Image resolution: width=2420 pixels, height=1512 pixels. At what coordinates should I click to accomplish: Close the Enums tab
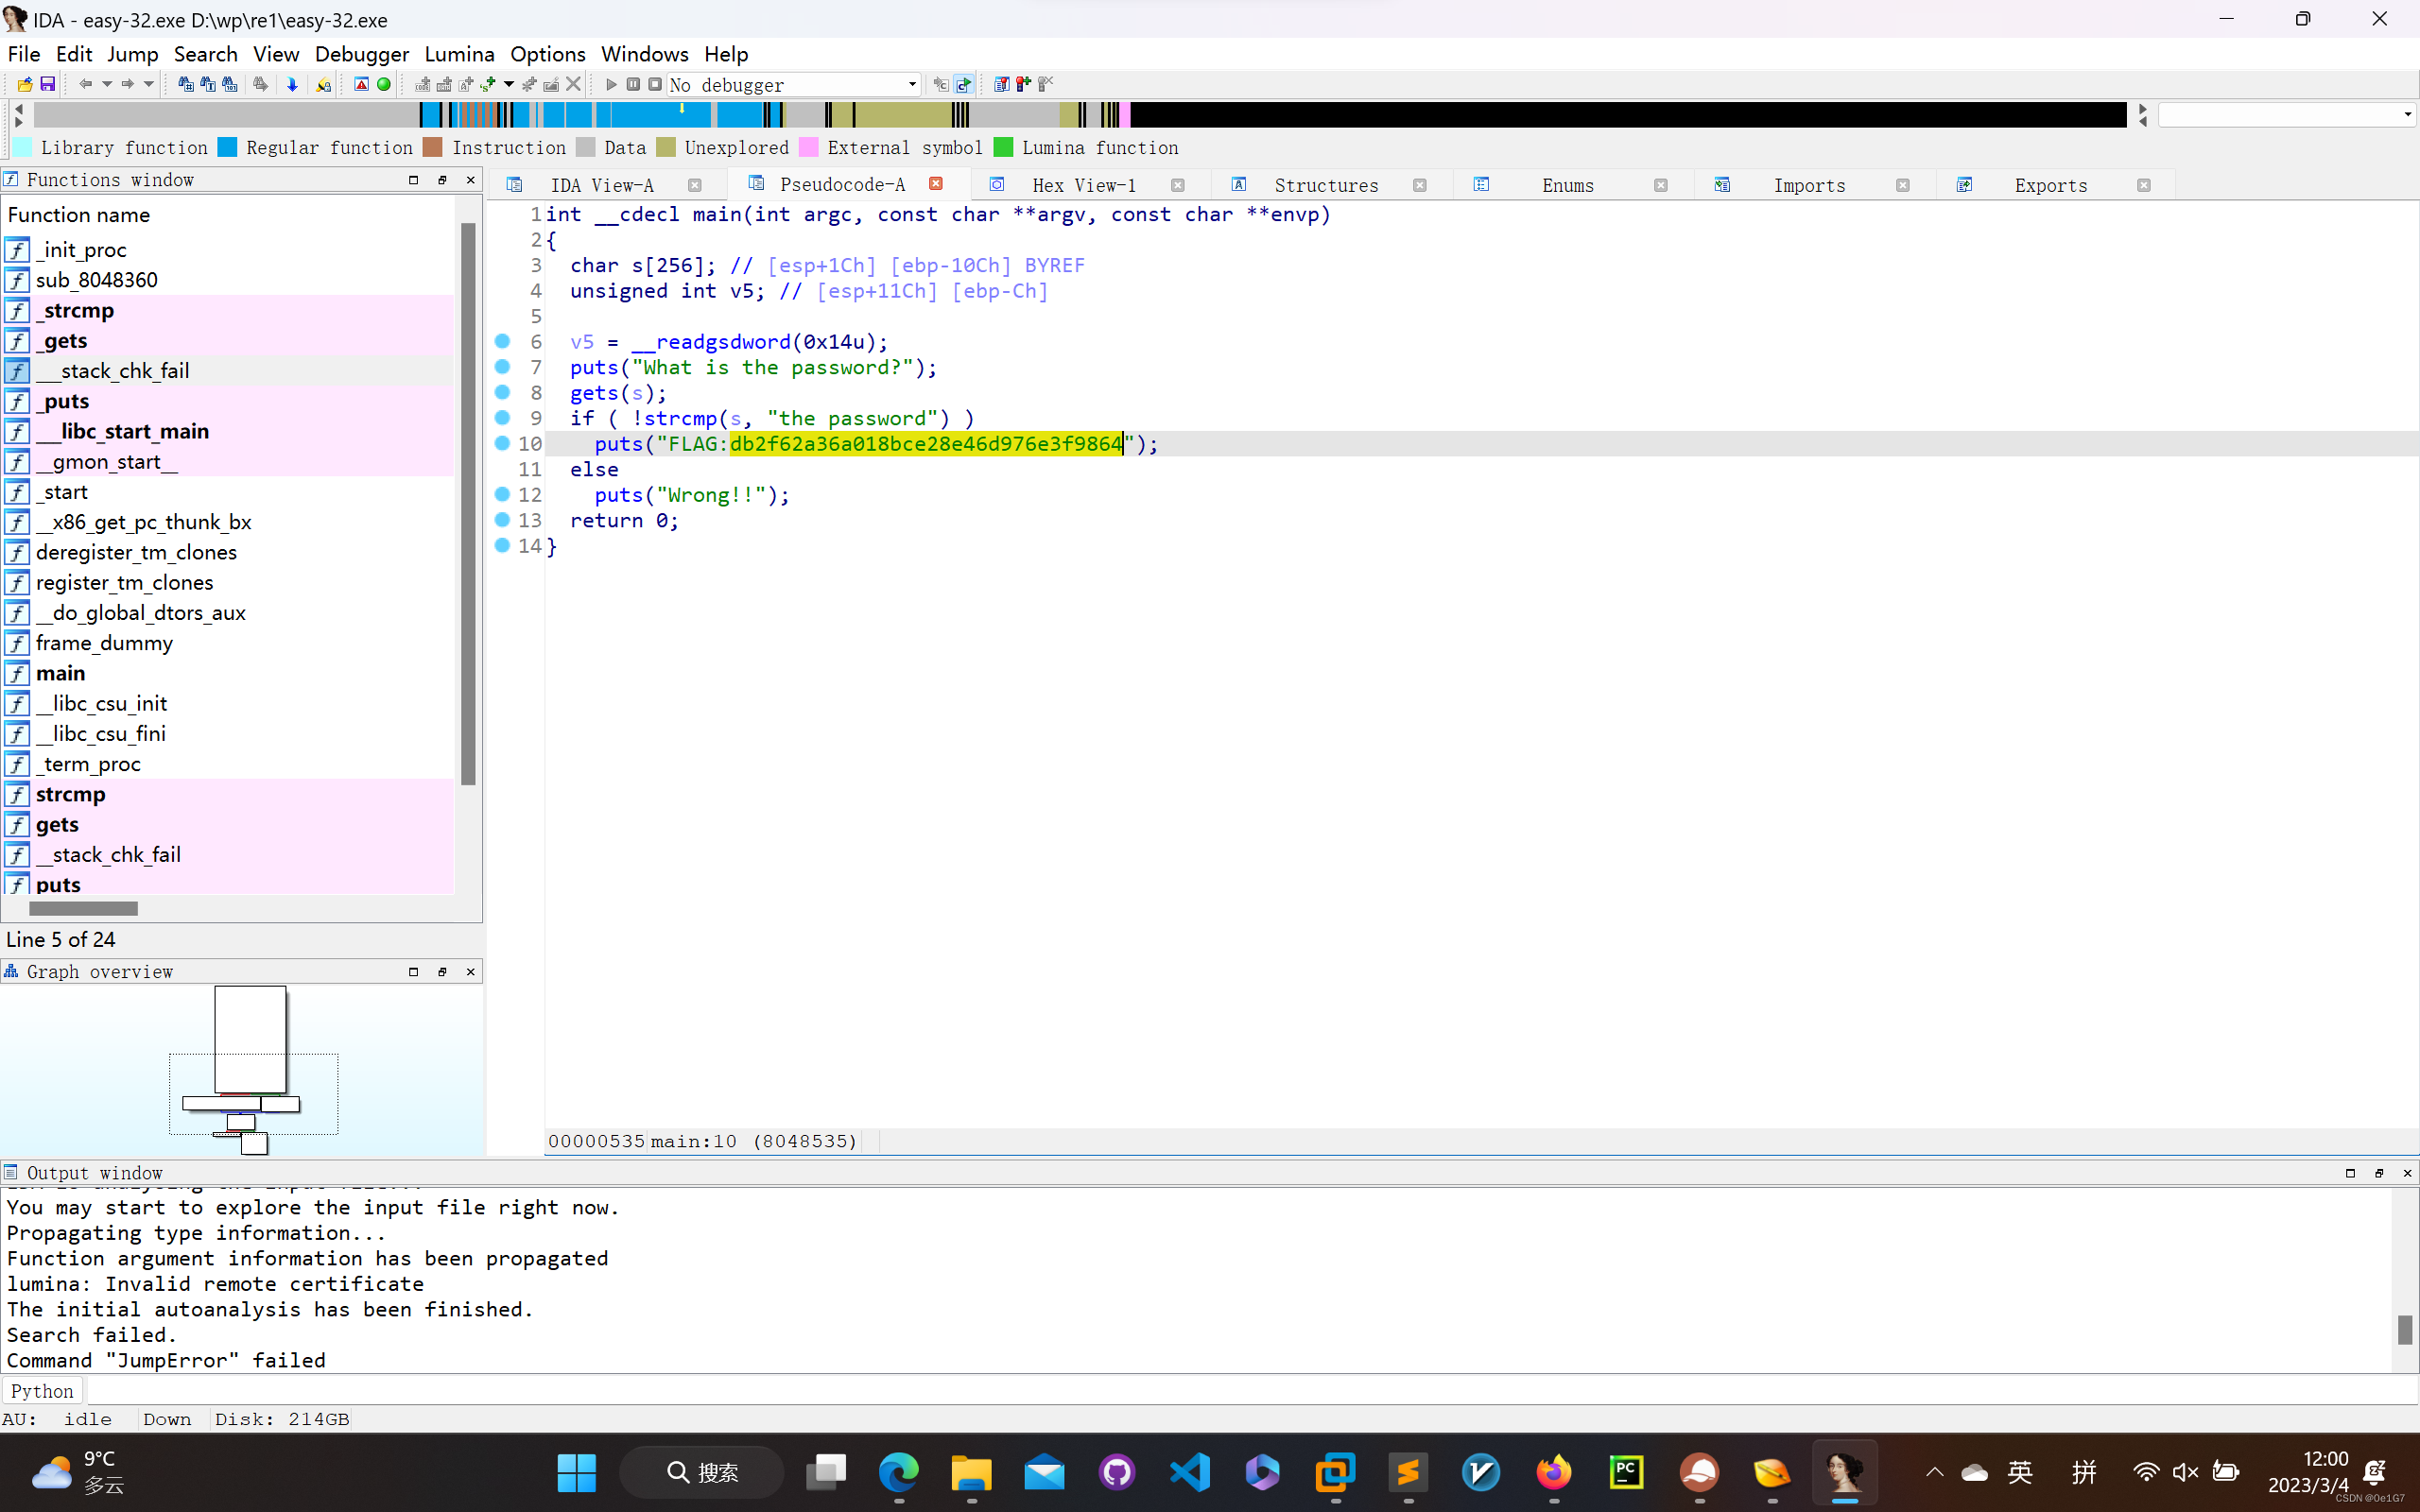pos(1661,185)
